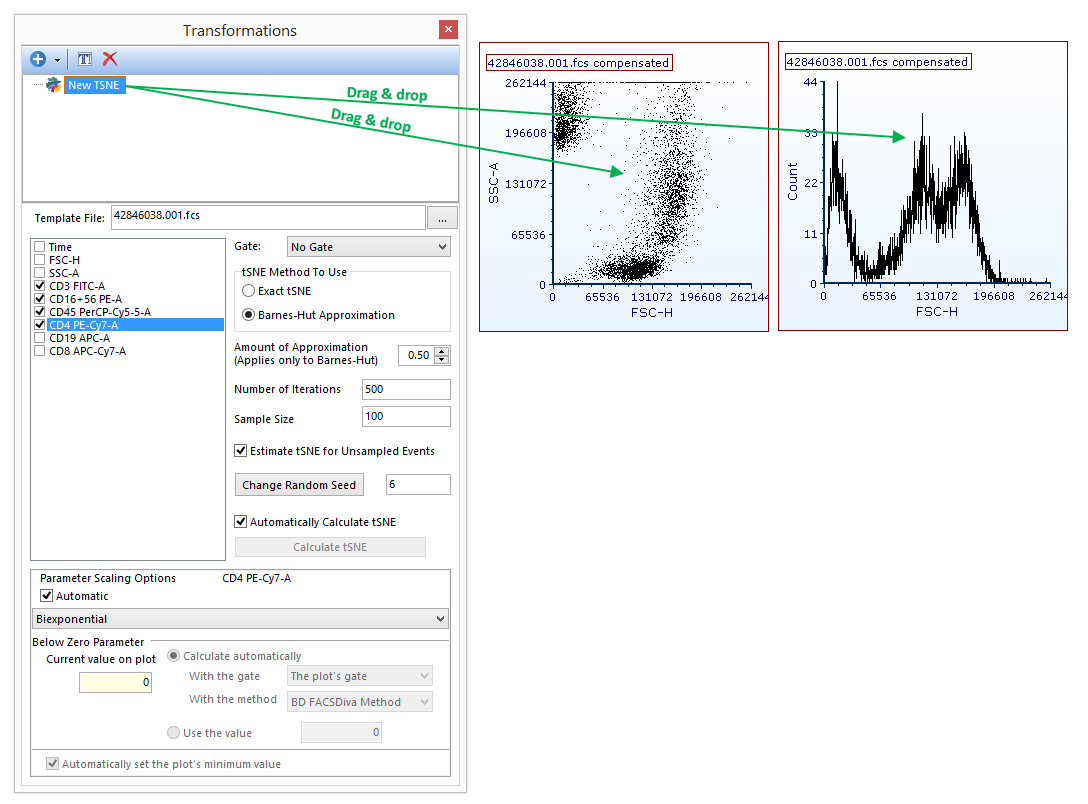Viewport: 1088px width, 804px height.
Task: Increase the Amount of Approximation stepper
Action: pyautogui.click(x=442, y=351)
